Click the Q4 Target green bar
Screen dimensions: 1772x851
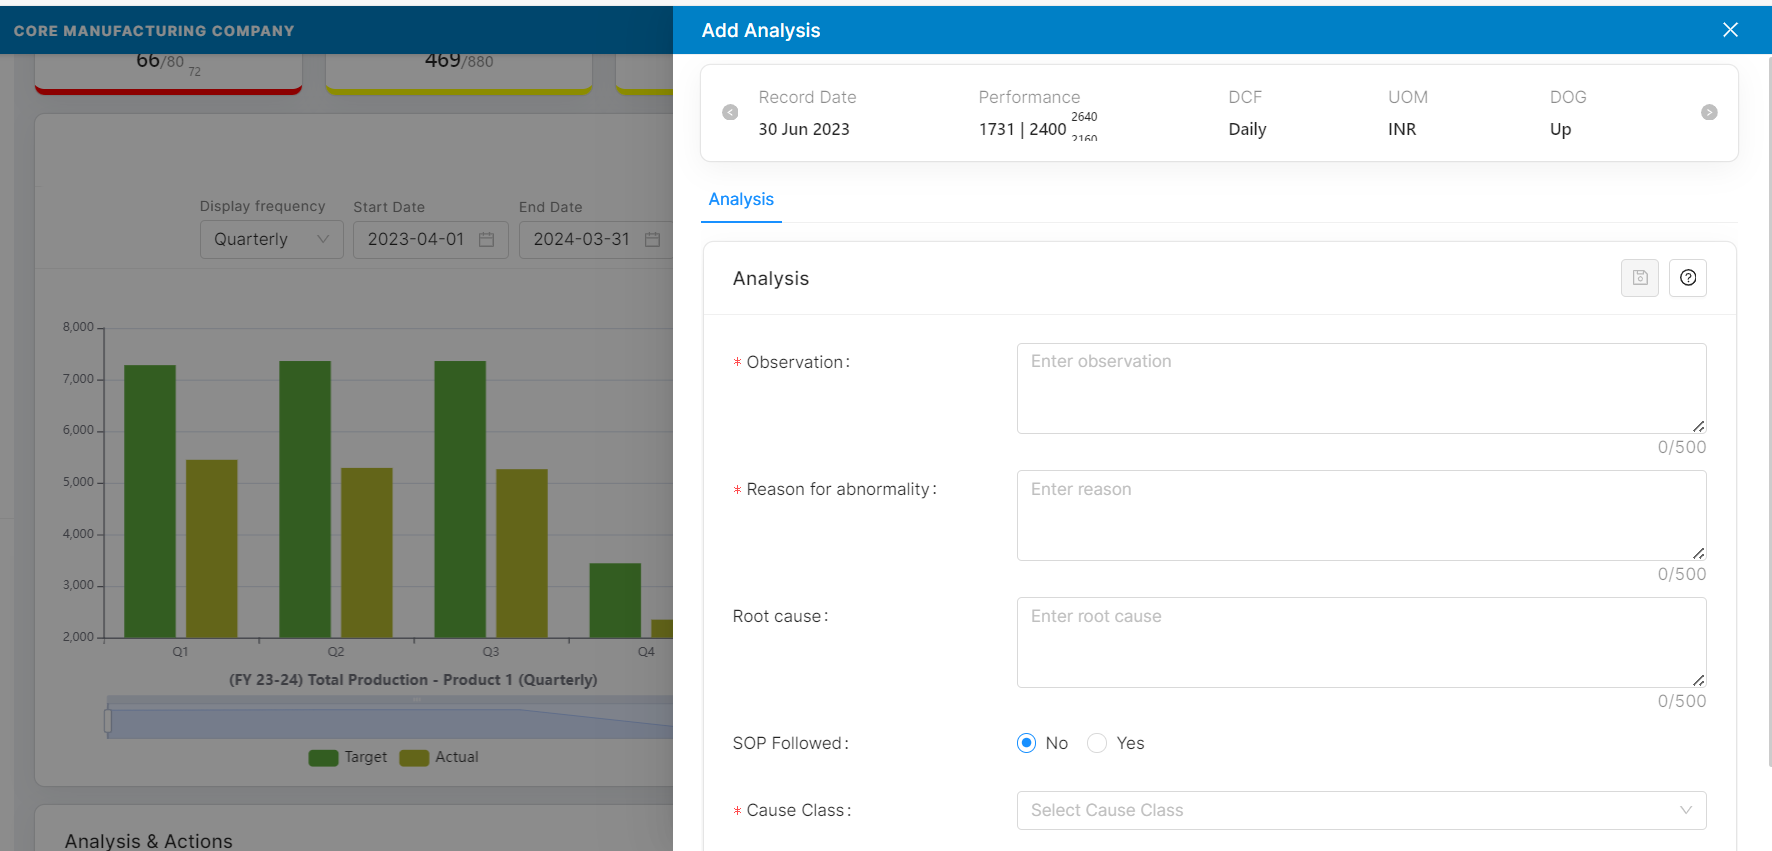(615, 600)
